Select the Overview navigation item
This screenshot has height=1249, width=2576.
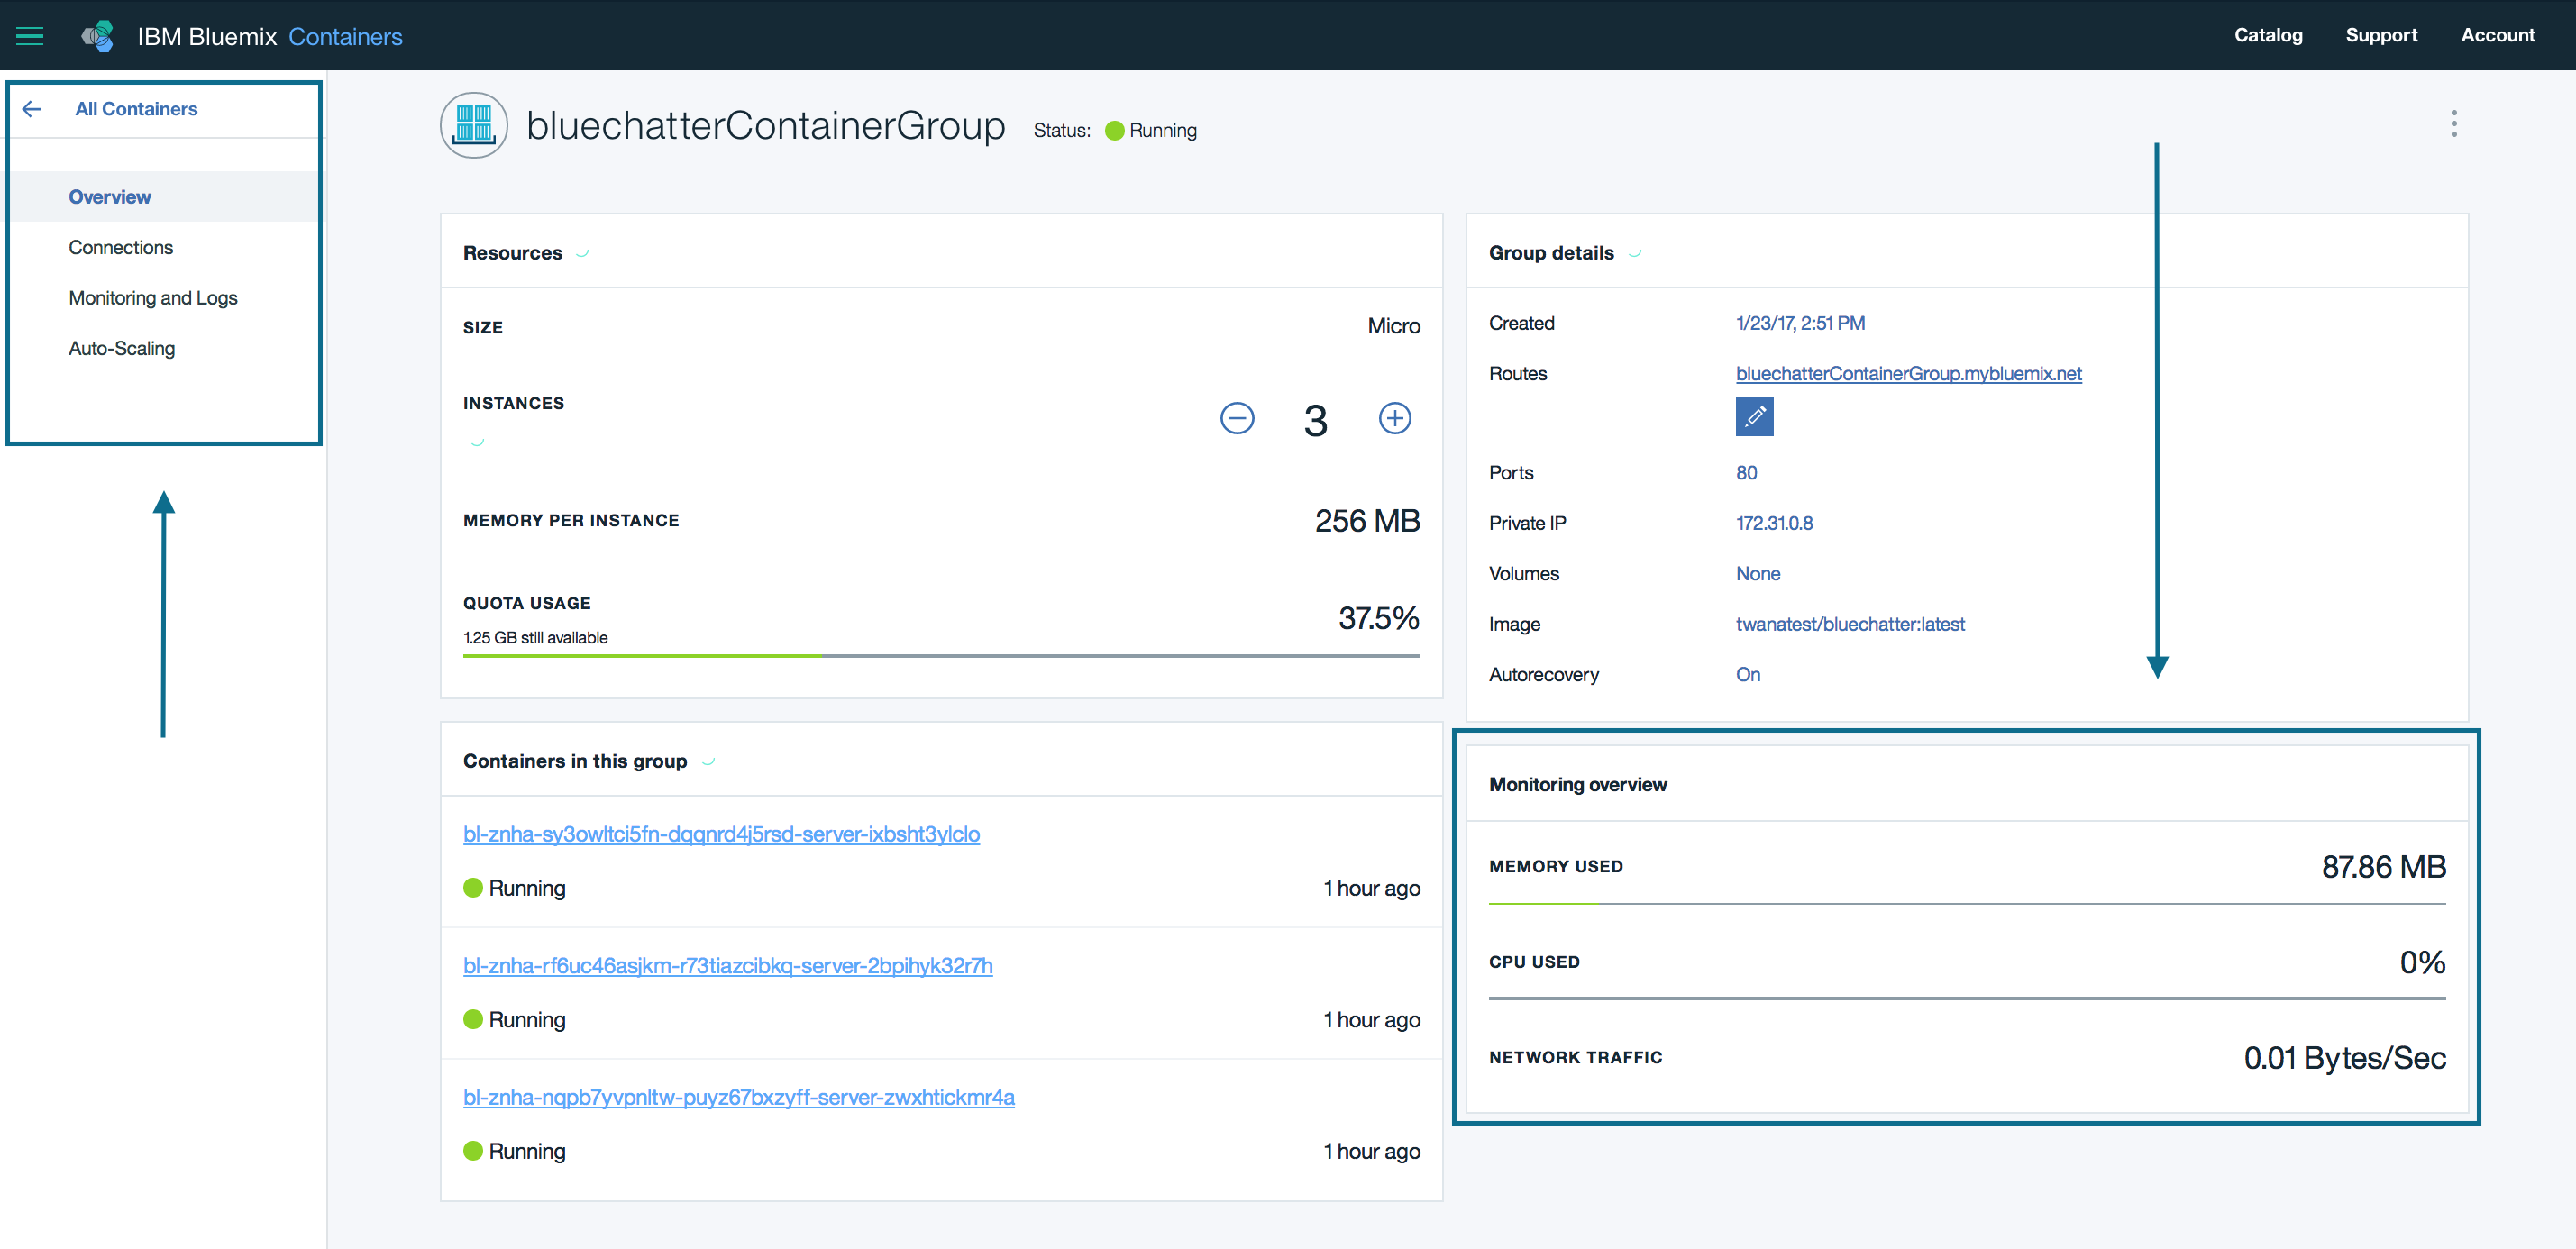pos(110,196)
